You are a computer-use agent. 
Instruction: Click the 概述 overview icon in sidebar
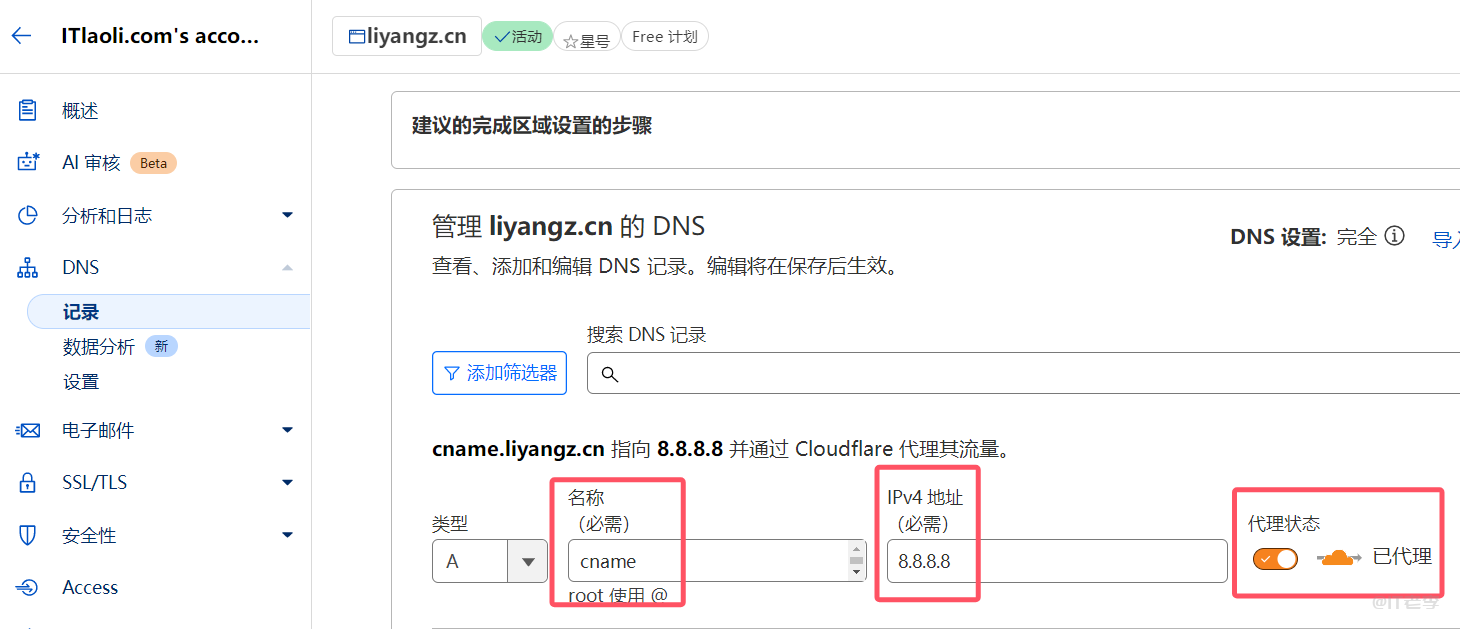[x=26, y=110]
